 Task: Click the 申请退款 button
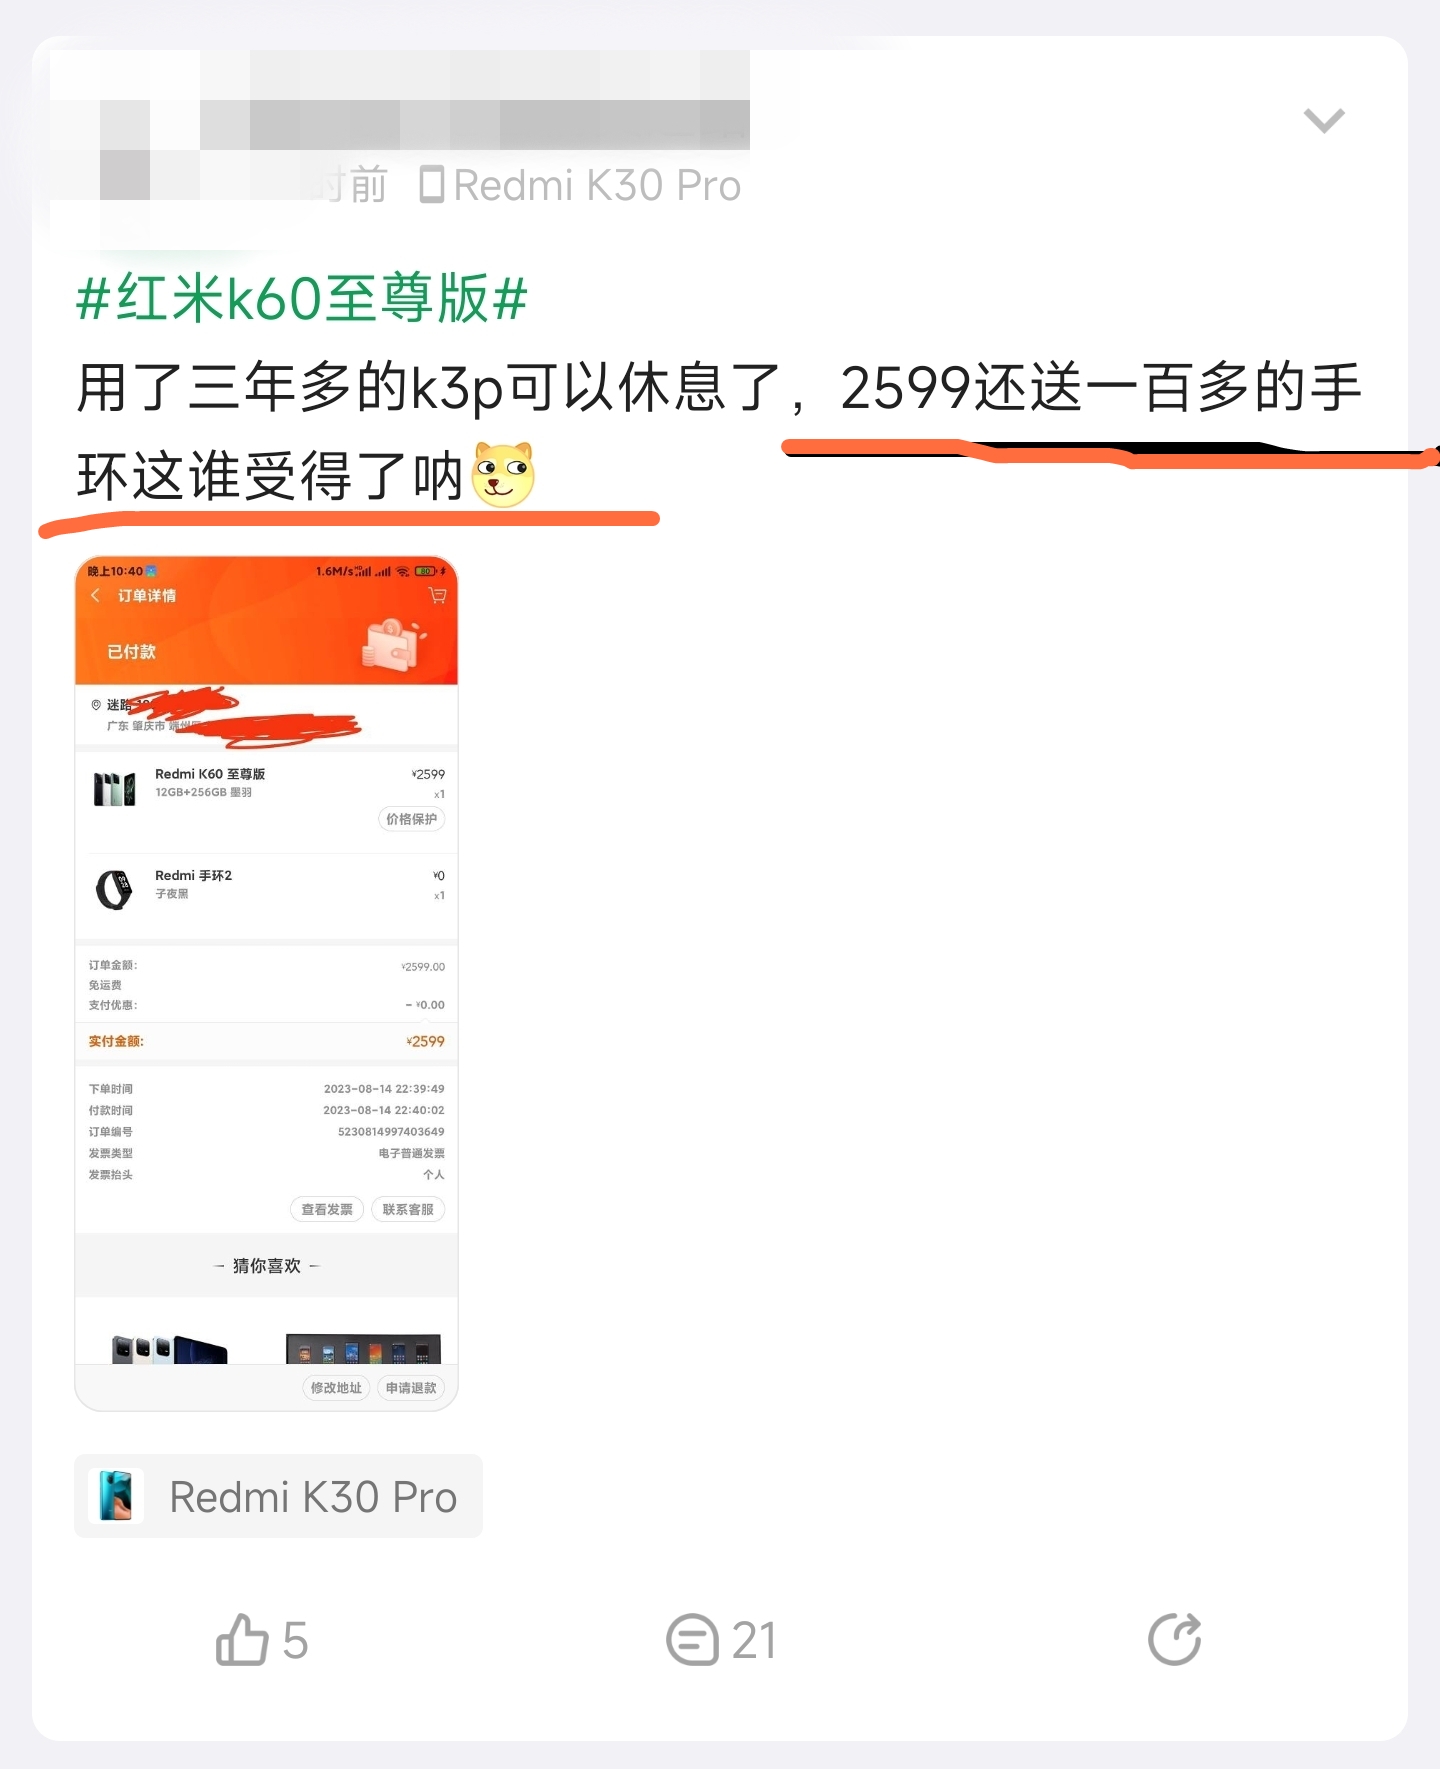click(x=411, y=1387)
